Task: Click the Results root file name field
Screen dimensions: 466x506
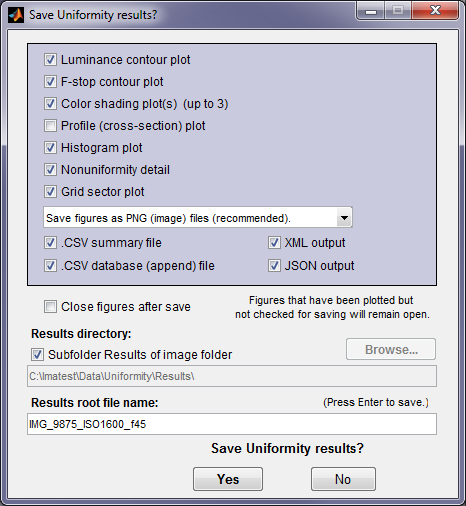Action: [232, 424]
